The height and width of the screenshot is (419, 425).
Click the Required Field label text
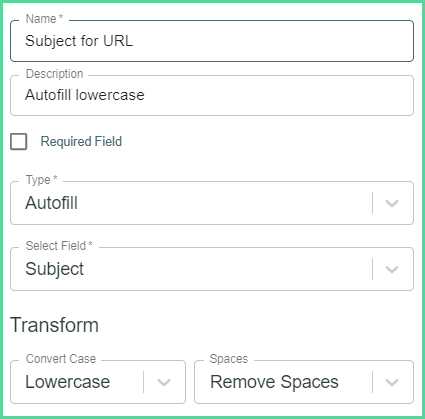pyautogui.click(x=81, y=141)
